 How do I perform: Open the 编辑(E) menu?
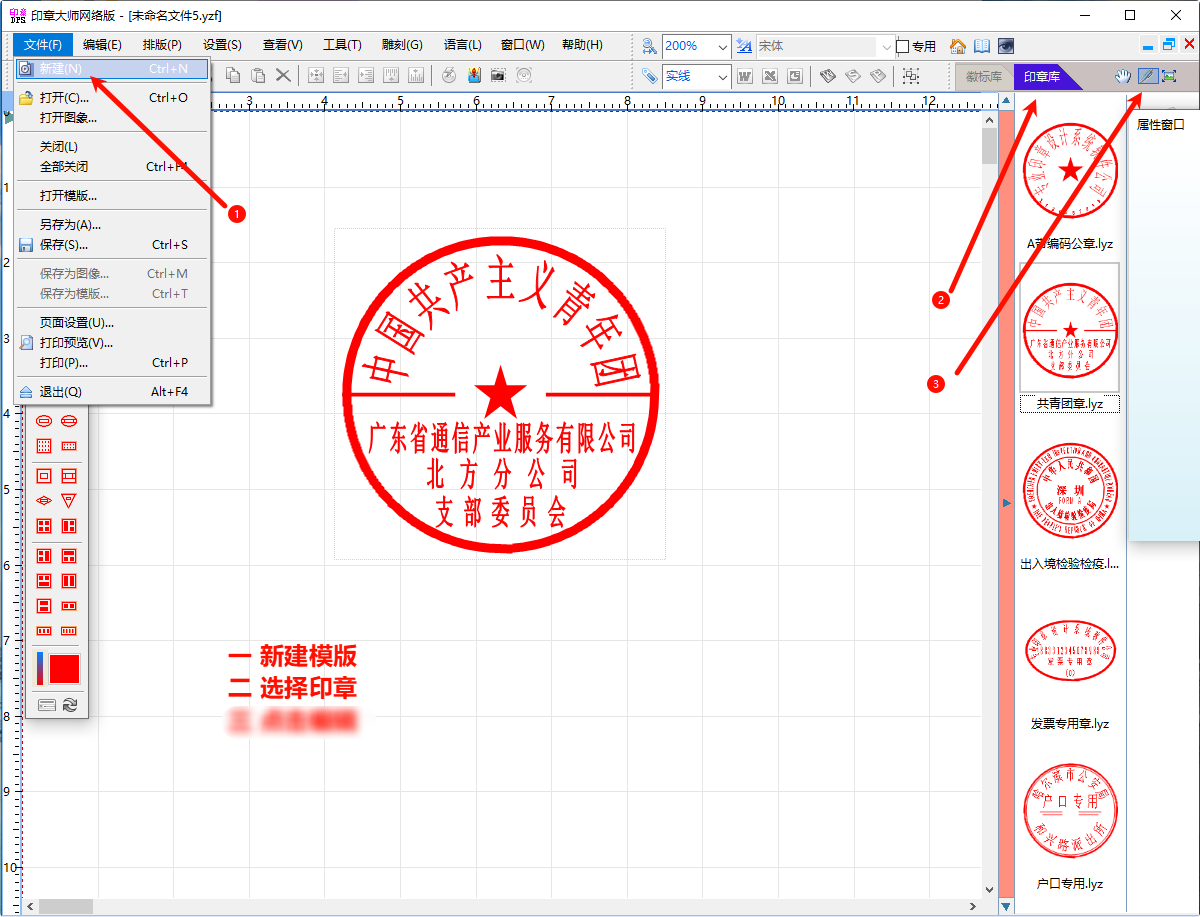click(x=102, y=45)
